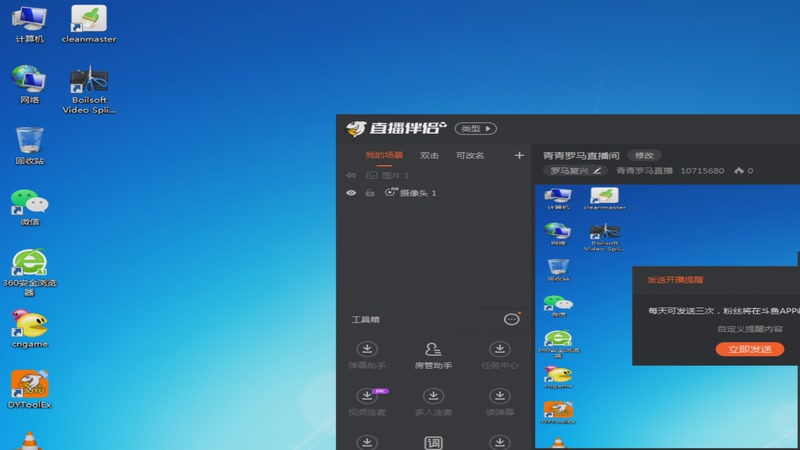The image size is (800, 450).
Task: Click the download icon beneath 视频连麦
Action: click(x=367, y=442)
